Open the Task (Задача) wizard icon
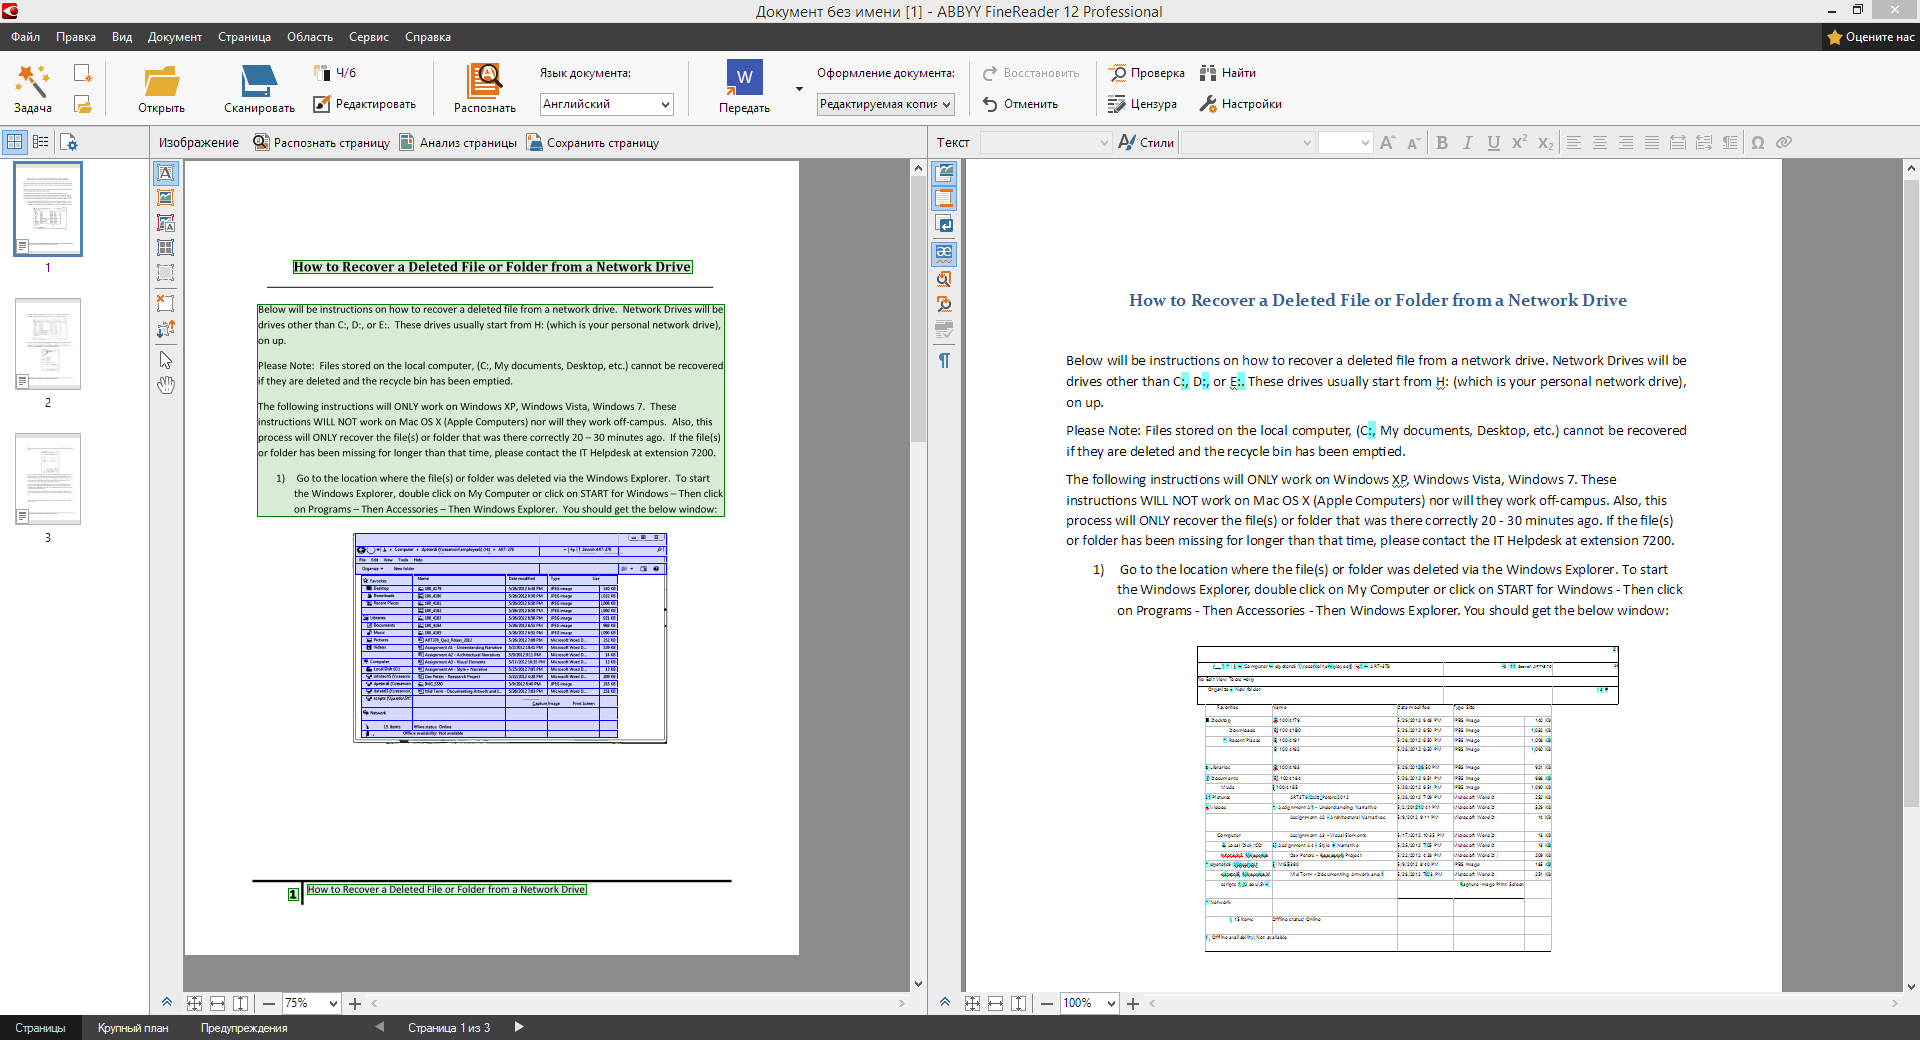The width and height of the screenshot is (1920, 1040). coord(32,82)
